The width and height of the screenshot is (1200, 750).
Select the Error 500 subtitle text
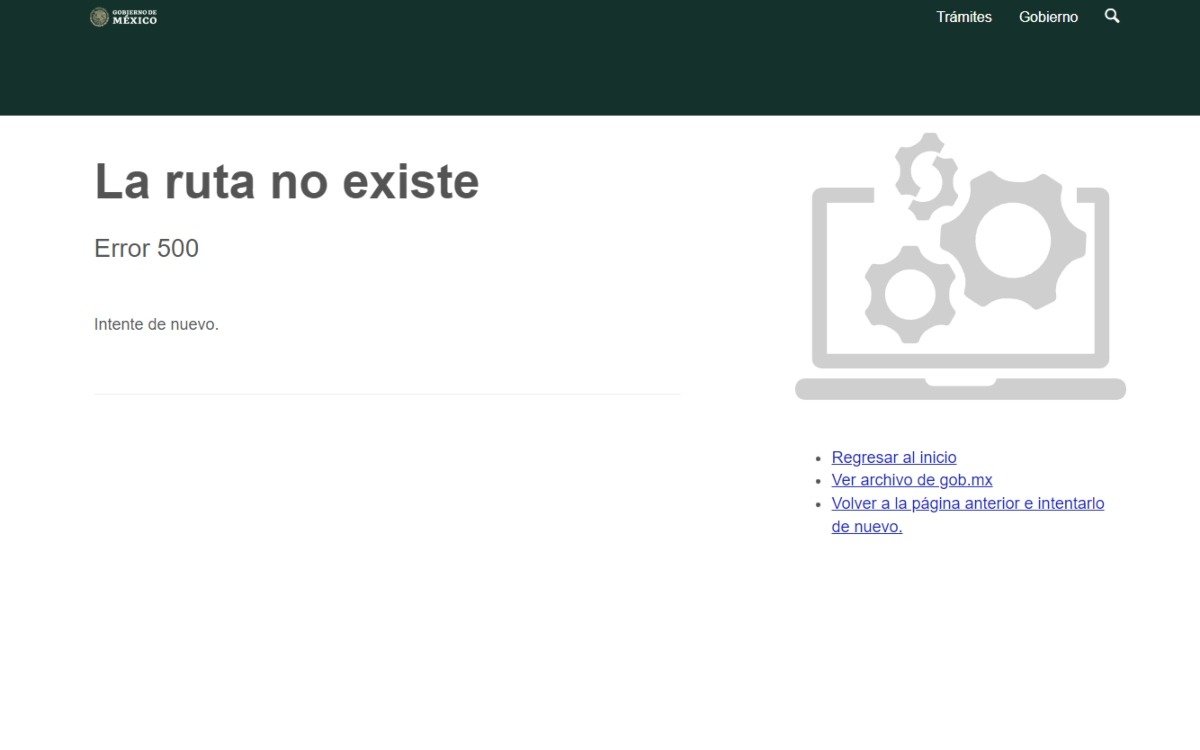pyautogui.click(x=146, y=248)
